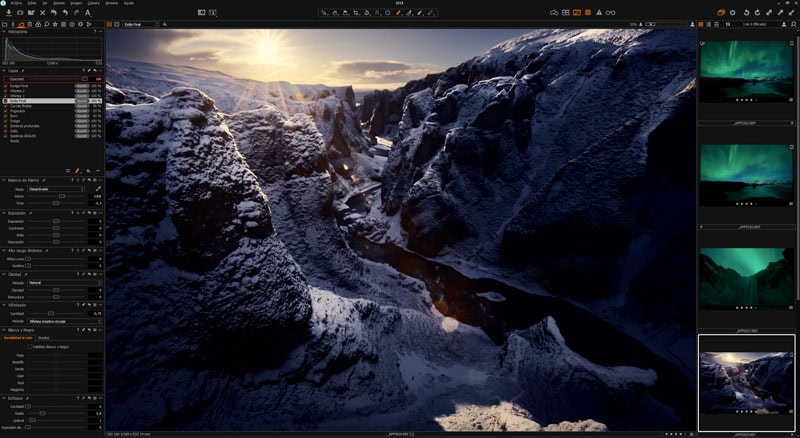Switch to the Dividir tab
Viewport: 800px width, 438px height.
pyautogui.click(x=44, y=338)
